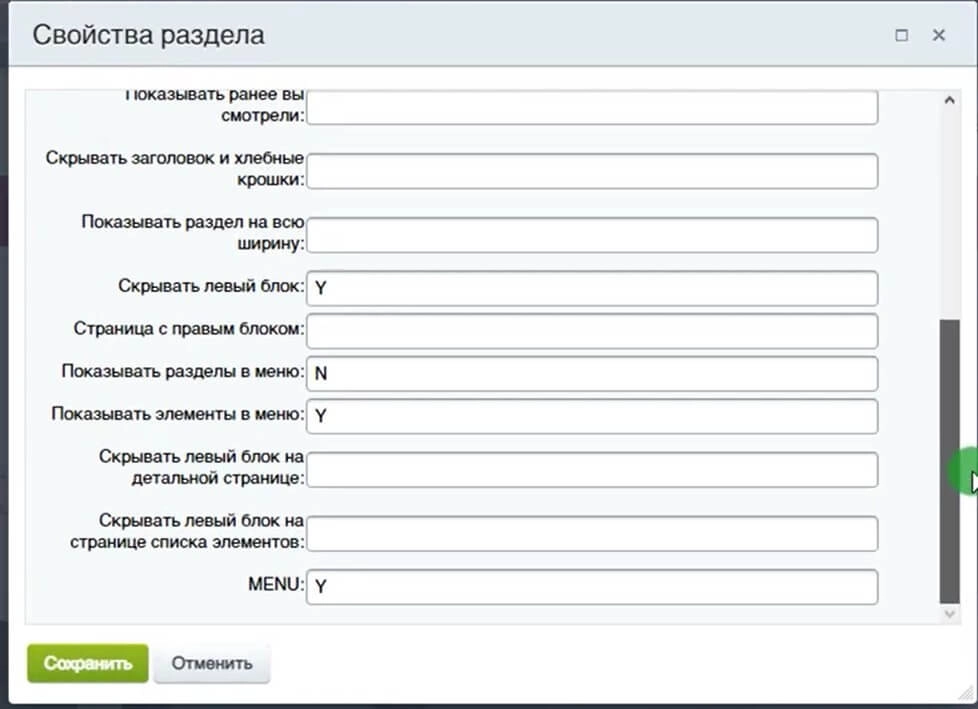The width and height of the screenshot is (978, 709).
Task: Click the Показывать разделы в меню label
Action: [183, 372]
